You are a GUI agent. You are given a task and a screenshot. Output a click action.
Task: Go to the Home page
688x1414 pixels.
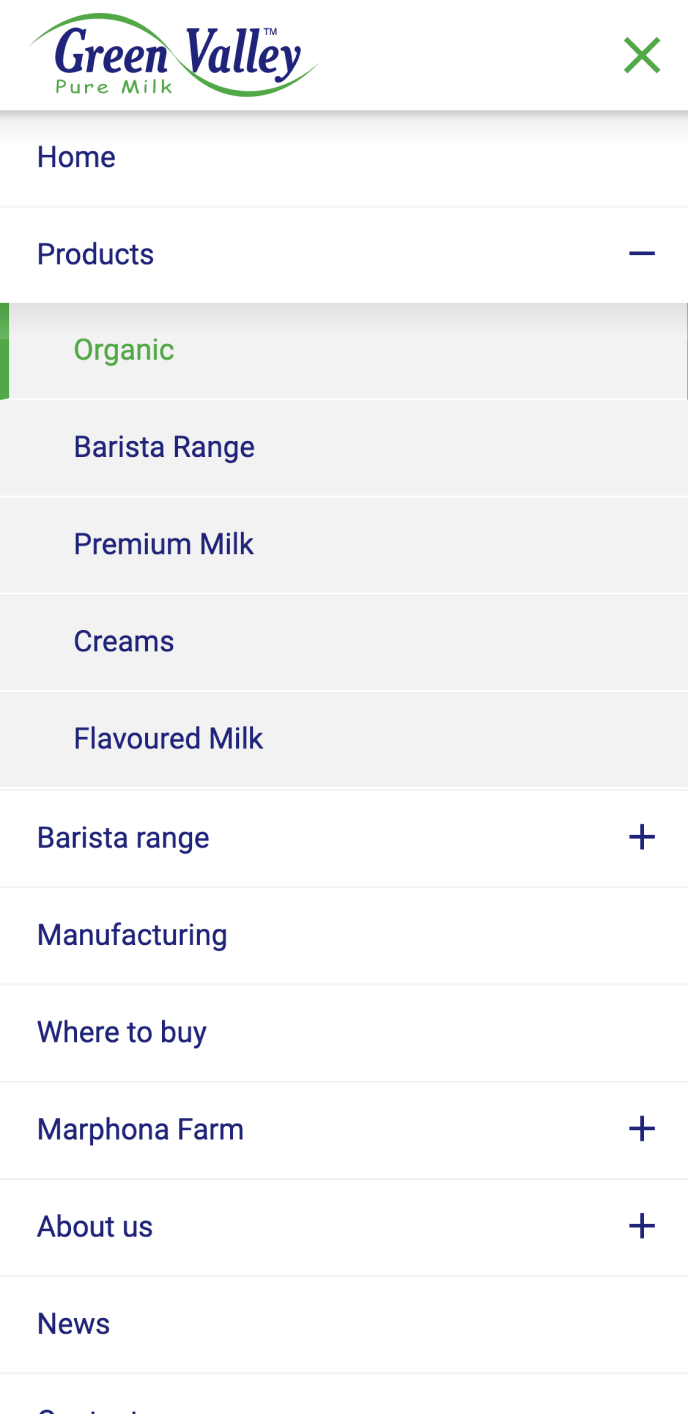76,157
